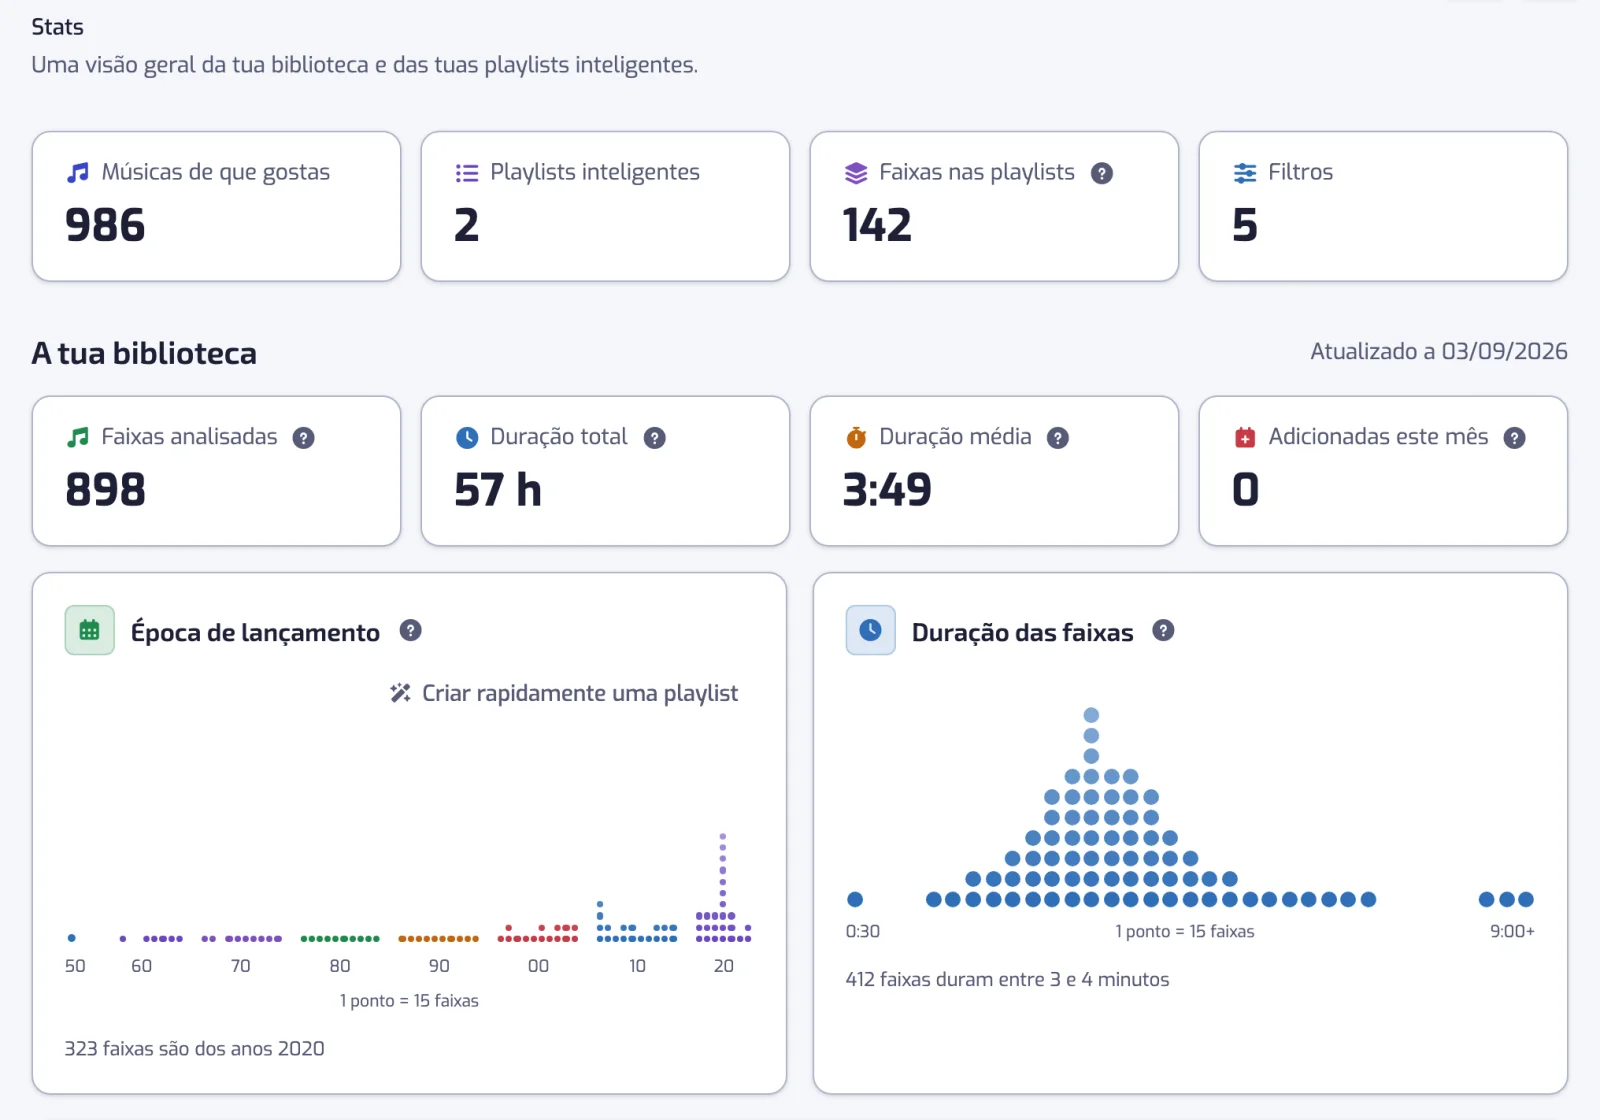Open the Playlists inteligentes card
The width and height of the screenshot is (1600, 1120).
(x=606, y=207)
